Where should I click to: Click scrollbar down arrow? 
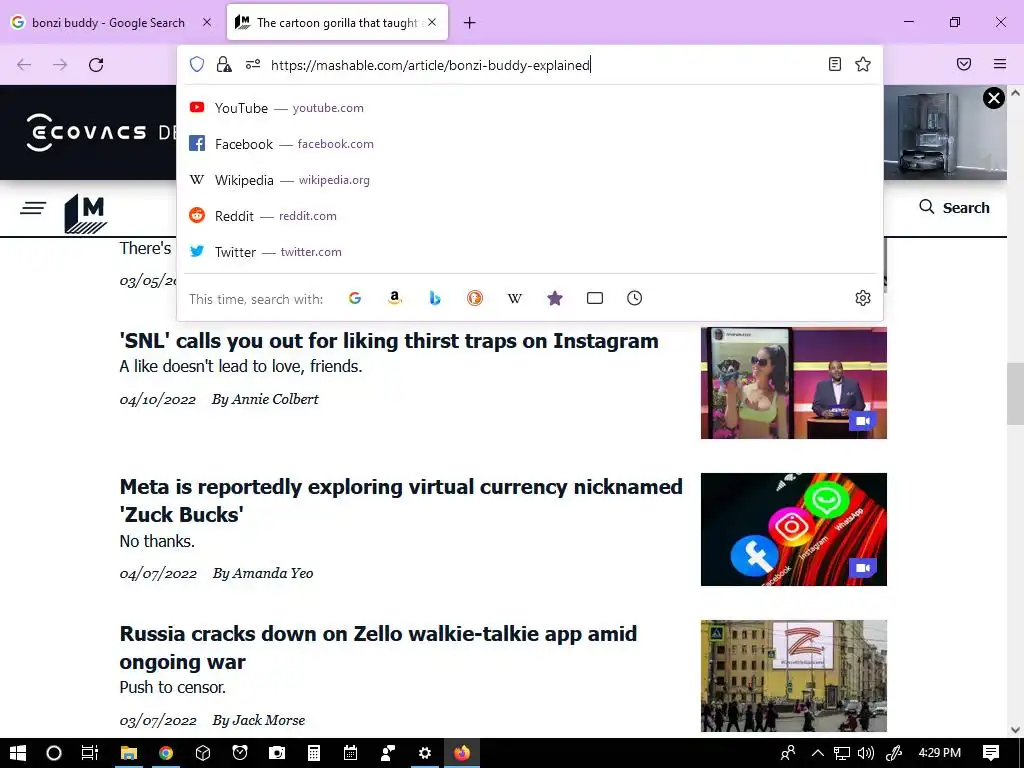(x=1015, y=730)
